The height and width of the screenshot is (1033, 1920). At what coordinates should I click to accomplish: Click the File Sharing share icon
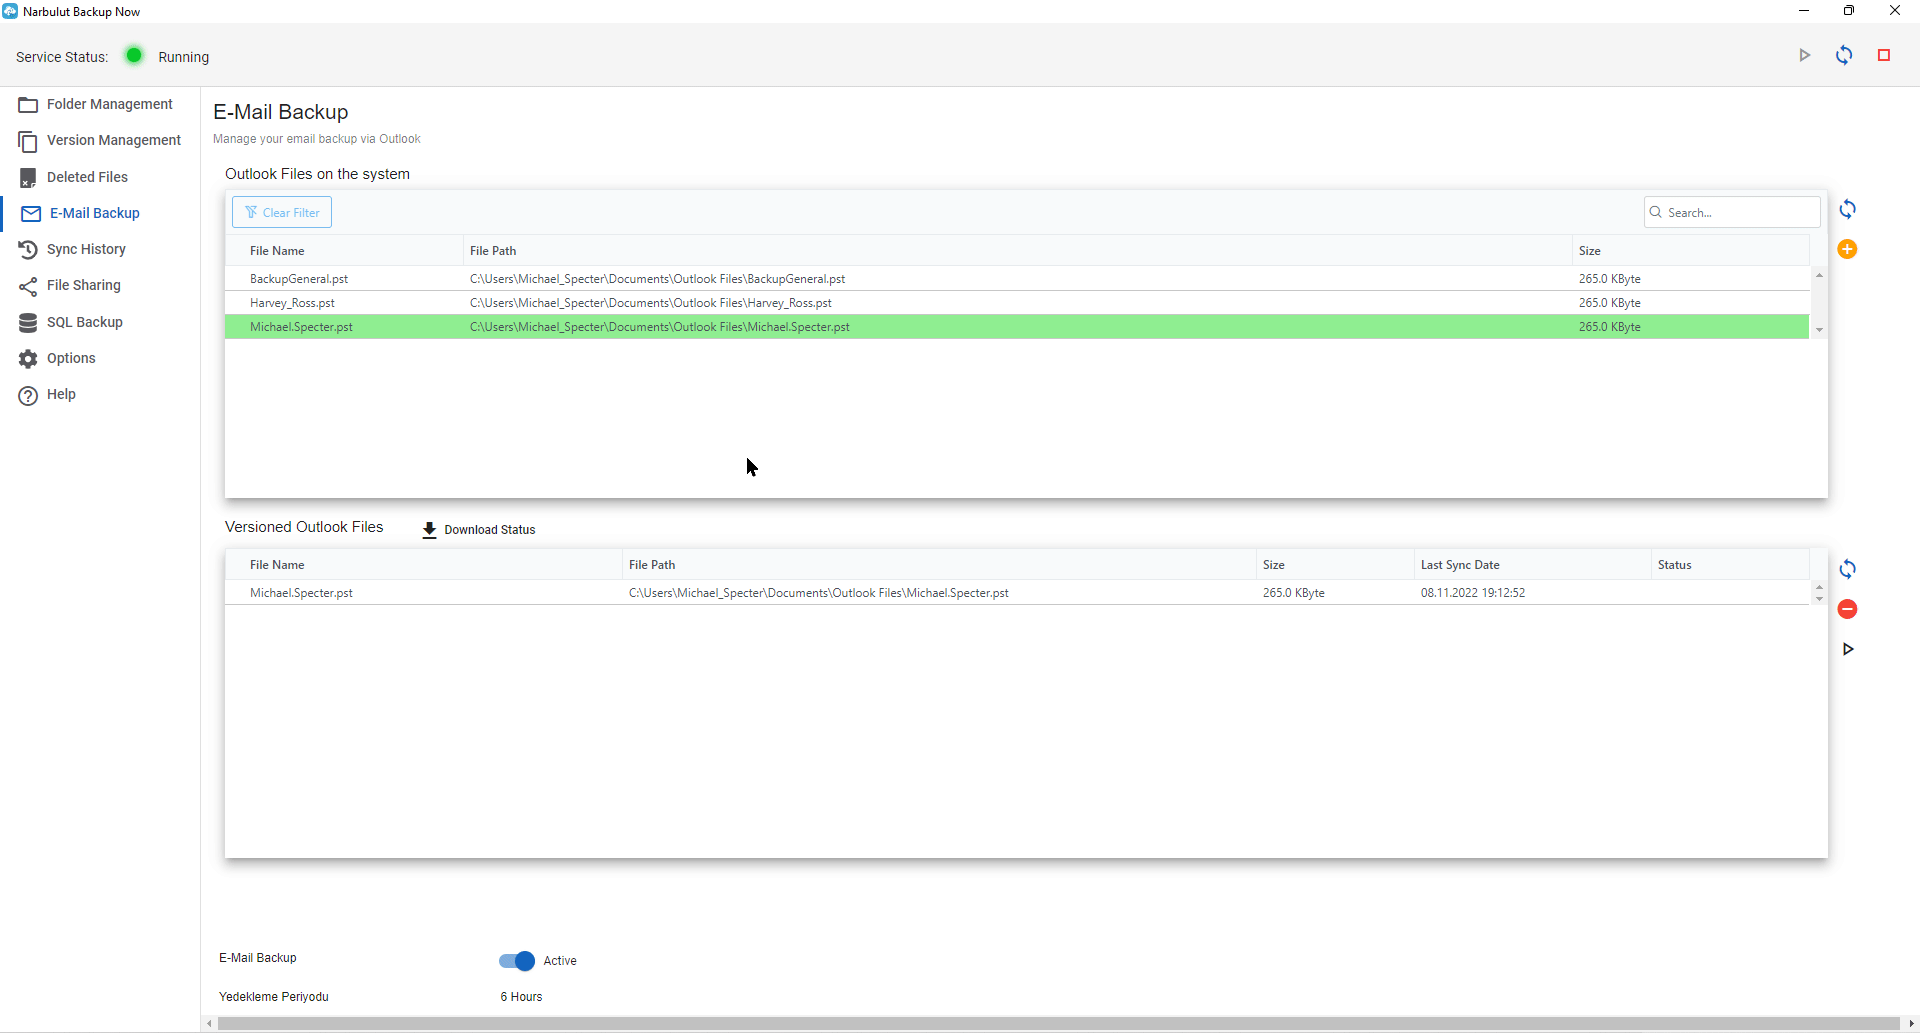pyautogui.click(x=28, y=286)
